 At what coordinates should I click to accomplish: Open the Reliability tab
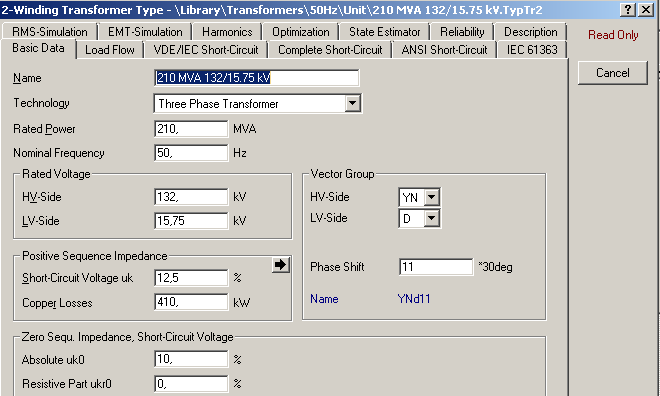[462, 32]
